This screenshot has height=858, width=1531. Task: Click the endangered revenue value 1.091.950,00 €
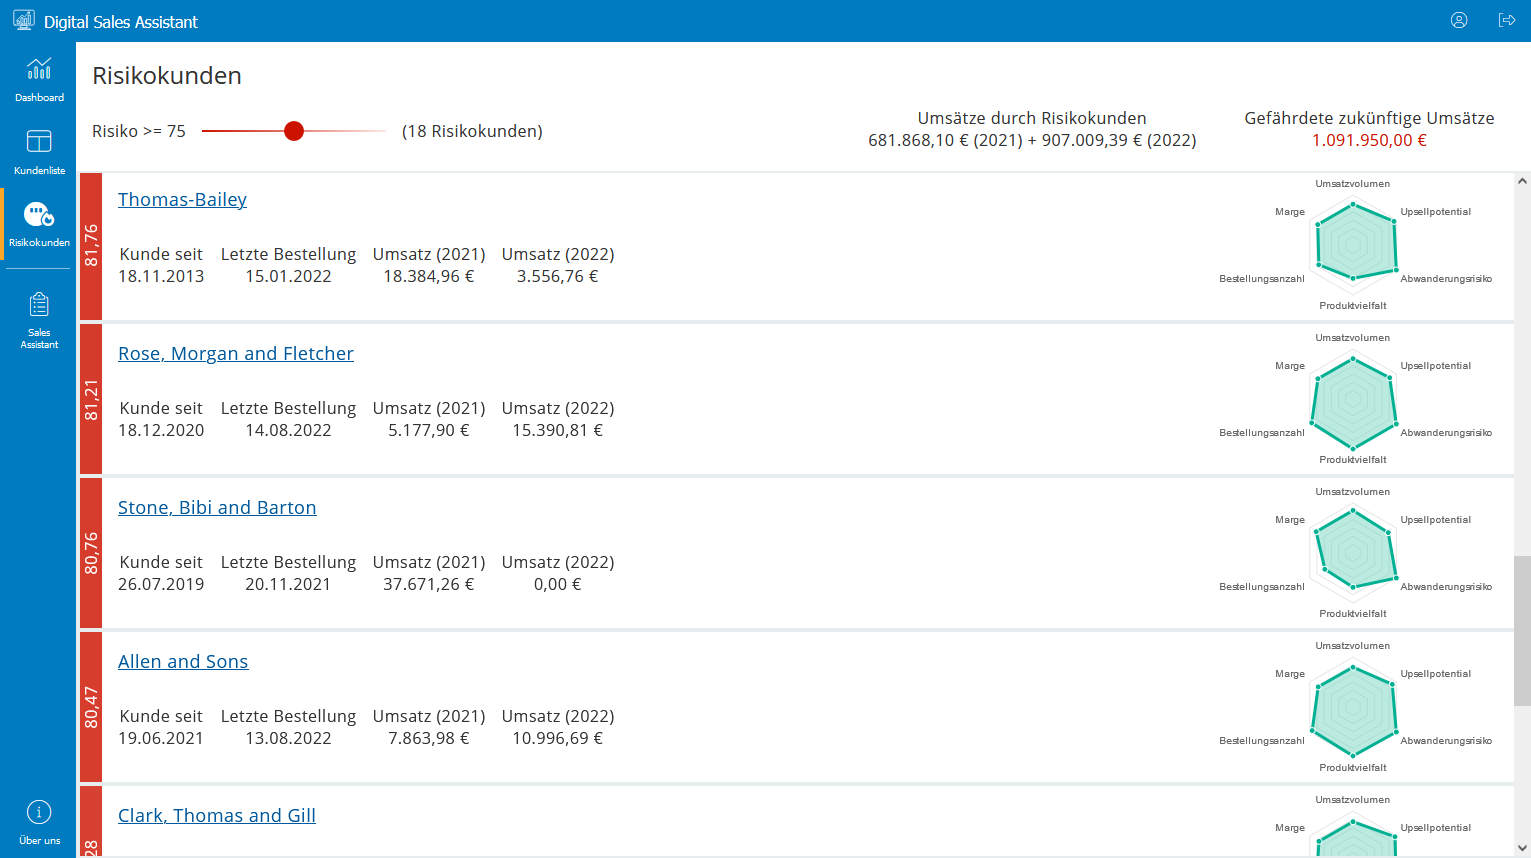pos(1369,140)
